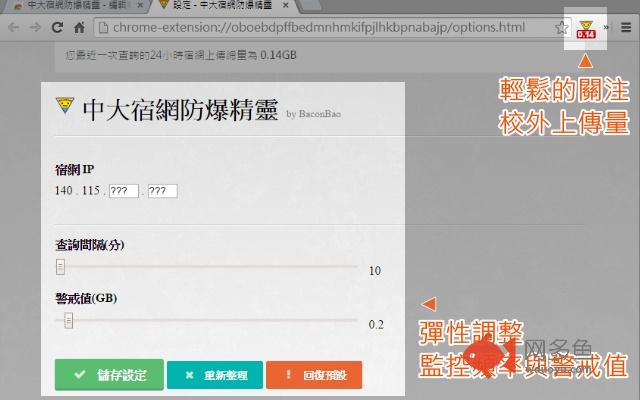Close the first browser tab

tap(140, 5)
